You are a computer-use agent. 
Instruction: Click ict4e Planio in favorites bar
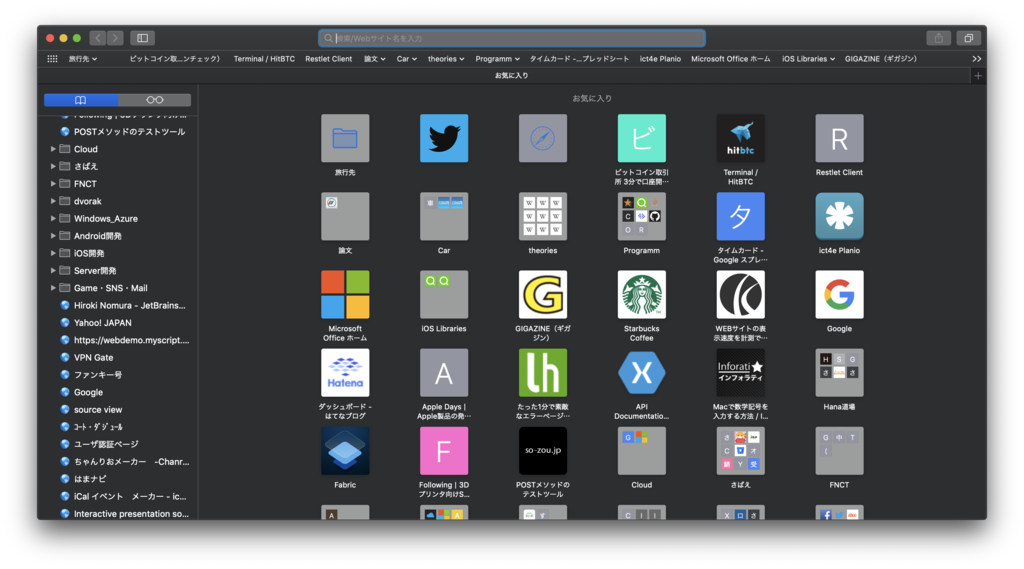pyautogui.click(x=660, y=59)
